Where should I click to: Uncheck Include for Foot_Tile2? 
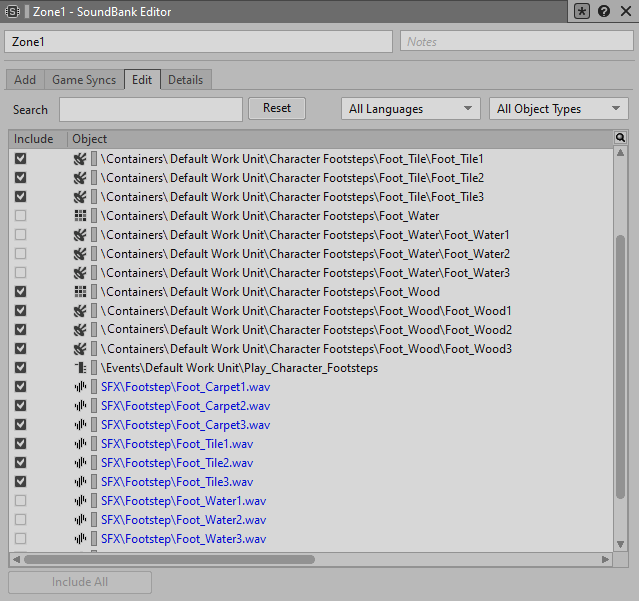point(20,178)
